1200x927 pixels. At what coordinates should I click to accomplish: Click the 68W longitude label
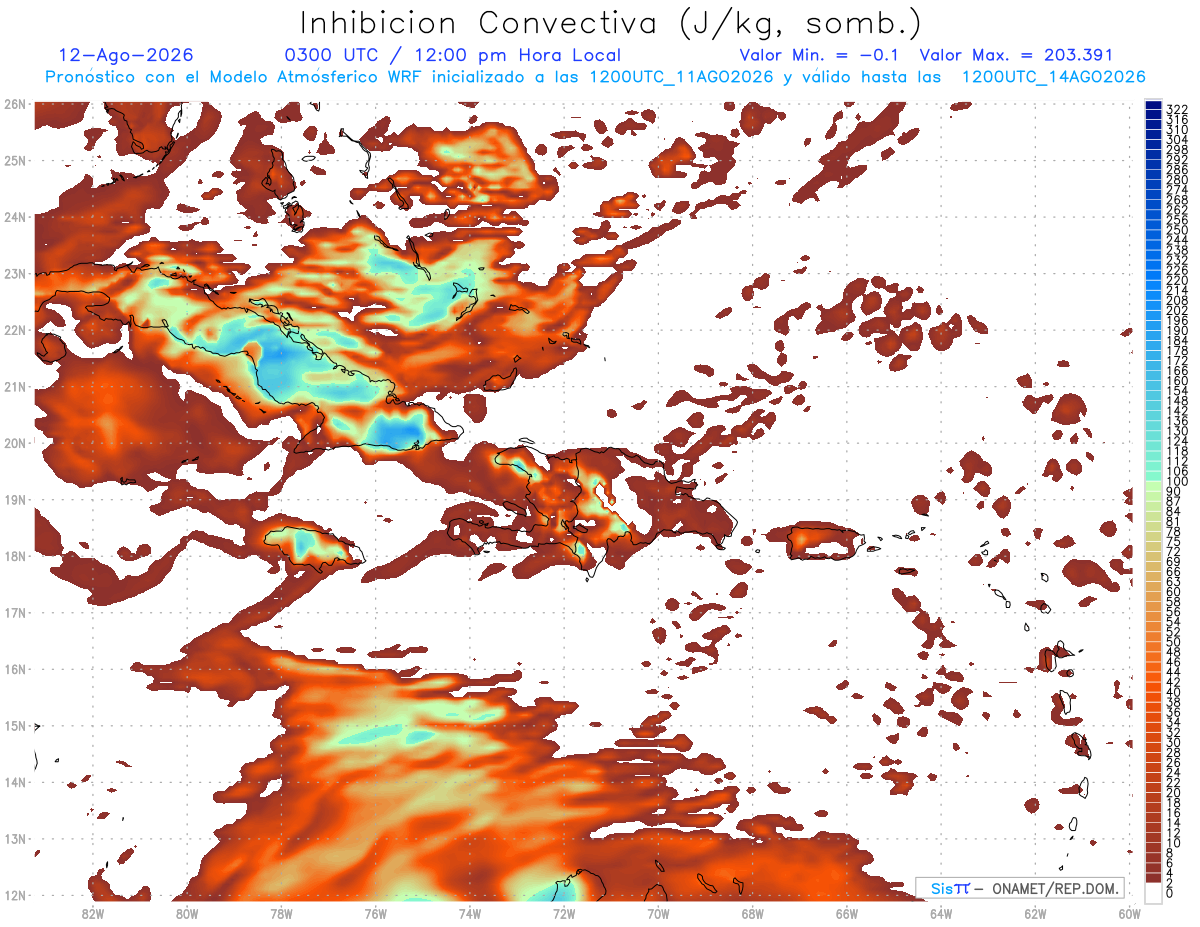[x=752, y=913]
